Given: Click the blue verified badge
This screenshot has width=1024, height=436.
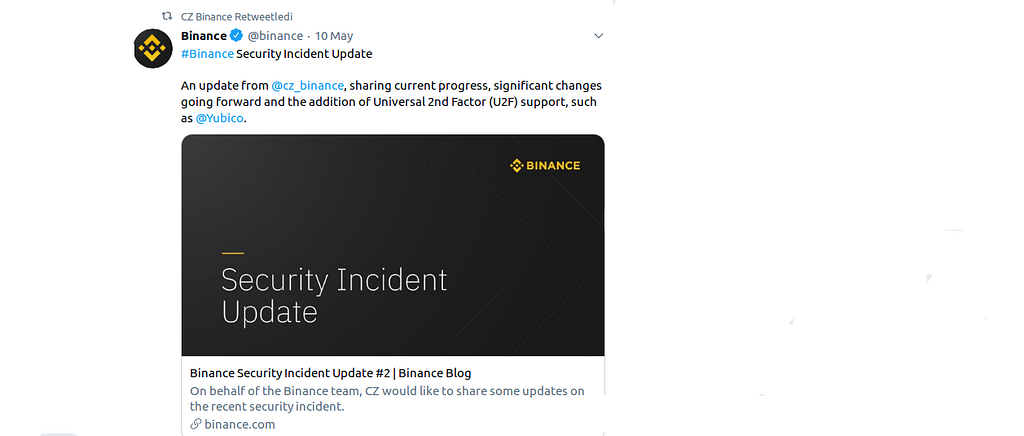Looking at the screenshot, I should tap(236, 36).
